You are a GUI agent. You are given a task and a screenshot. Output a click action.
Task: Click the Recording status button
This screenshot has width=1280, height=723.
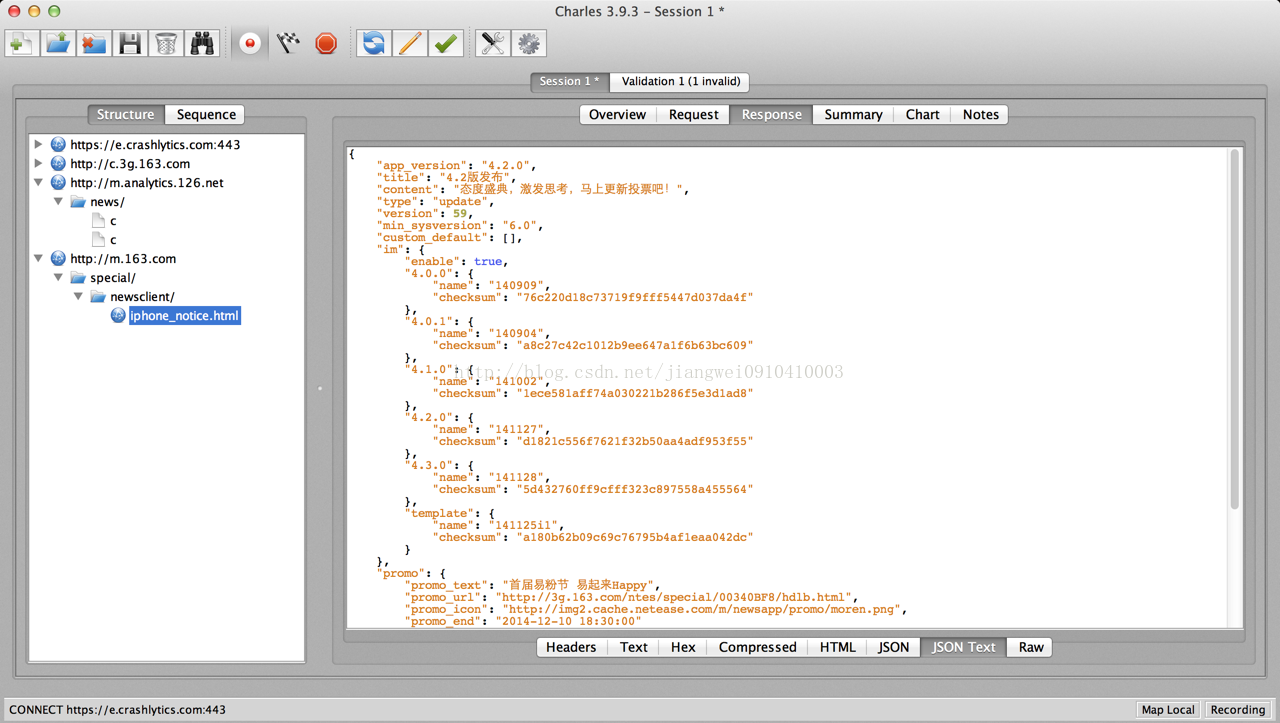pos(1237,710)
